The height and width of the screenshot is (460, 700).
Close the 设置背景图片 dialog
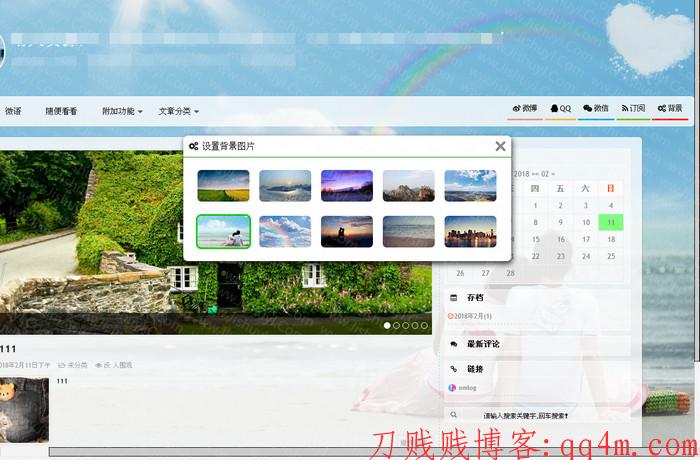(x=500, y=146)
